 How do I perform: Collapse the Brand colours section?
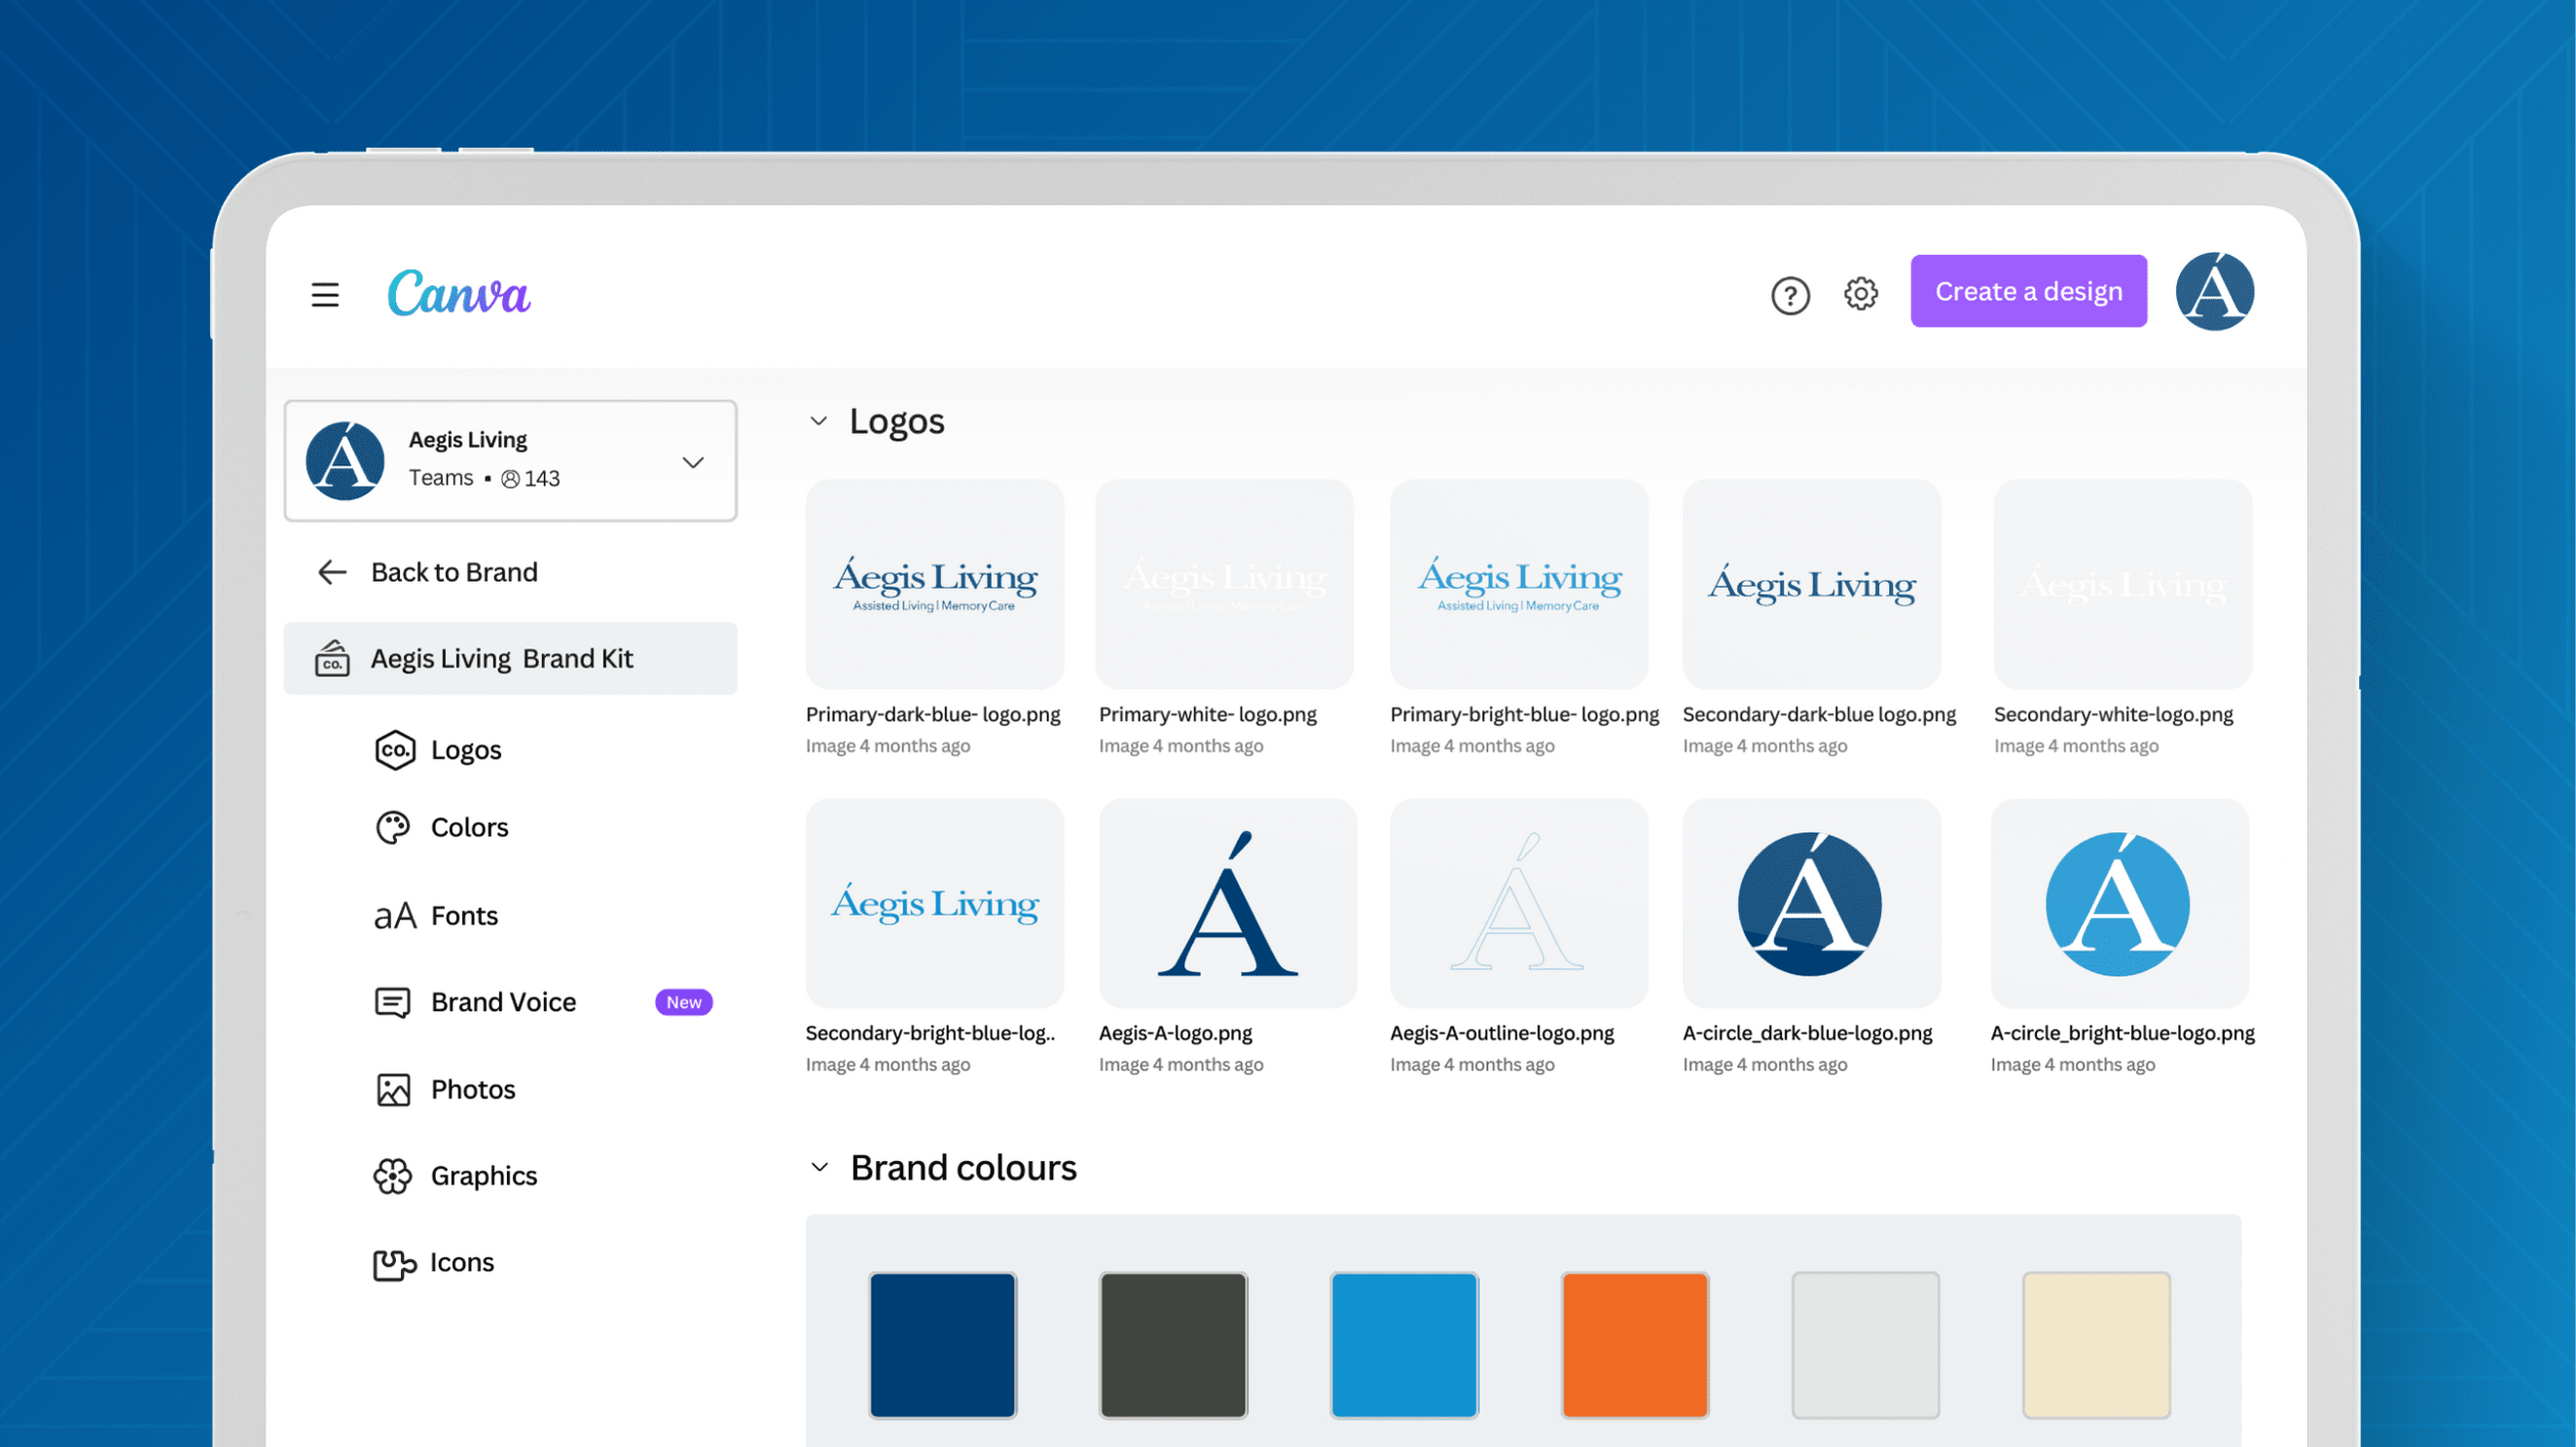click(819, 1167)
